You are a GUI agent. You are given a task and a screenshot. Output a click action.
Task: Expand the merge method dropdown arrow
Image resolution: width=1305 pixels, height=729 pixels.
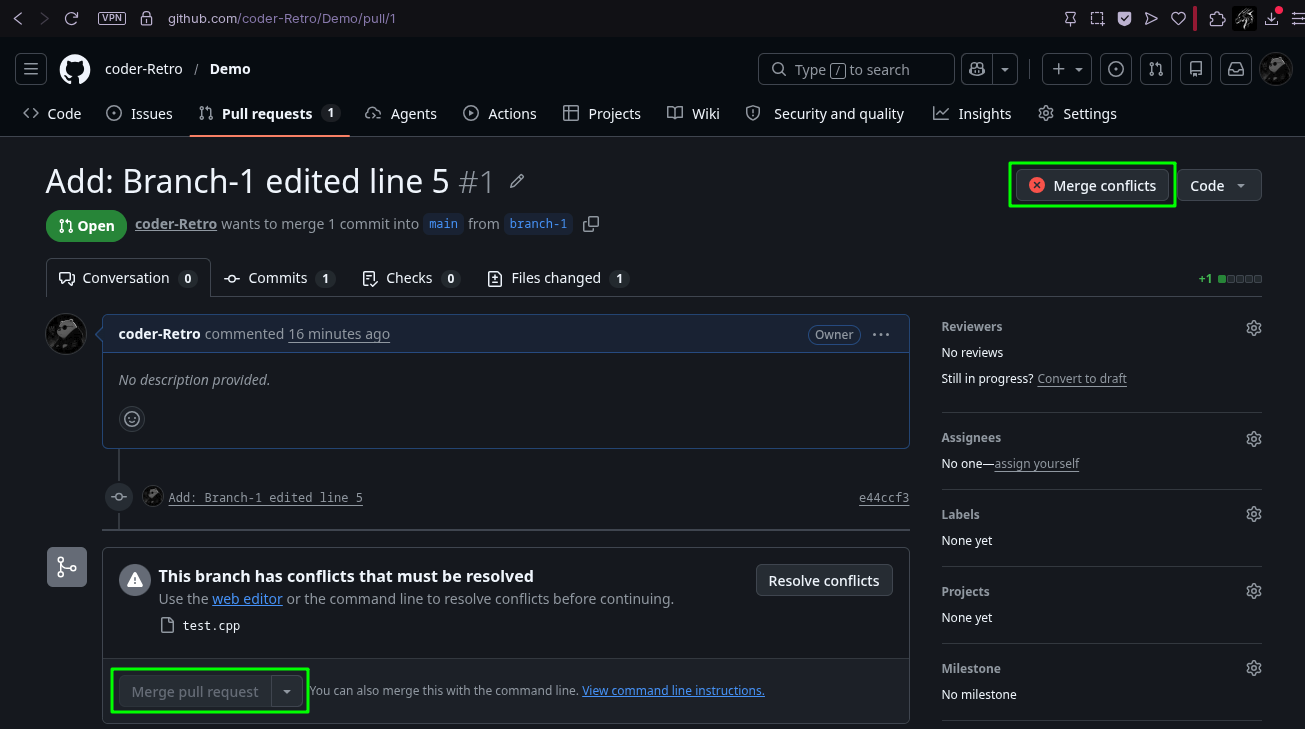[x=287, y=691]
